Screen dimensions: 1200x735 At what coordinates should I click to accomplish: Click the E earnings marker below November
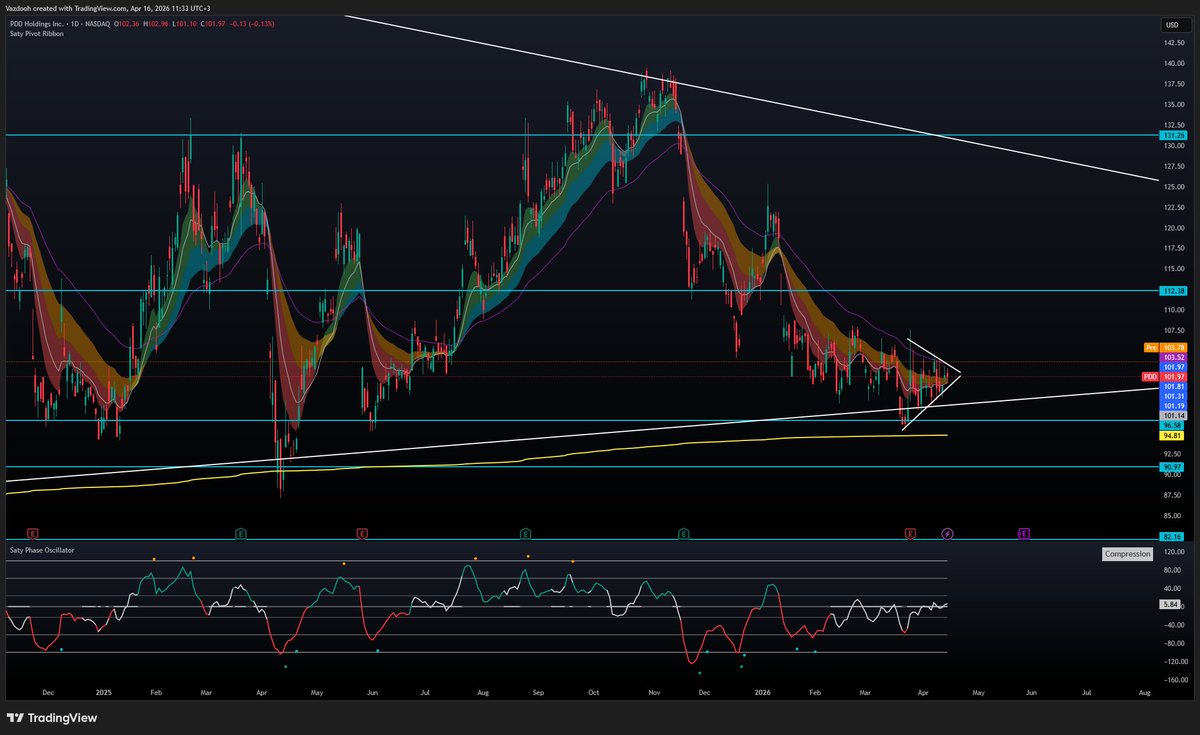click(684, 534)
